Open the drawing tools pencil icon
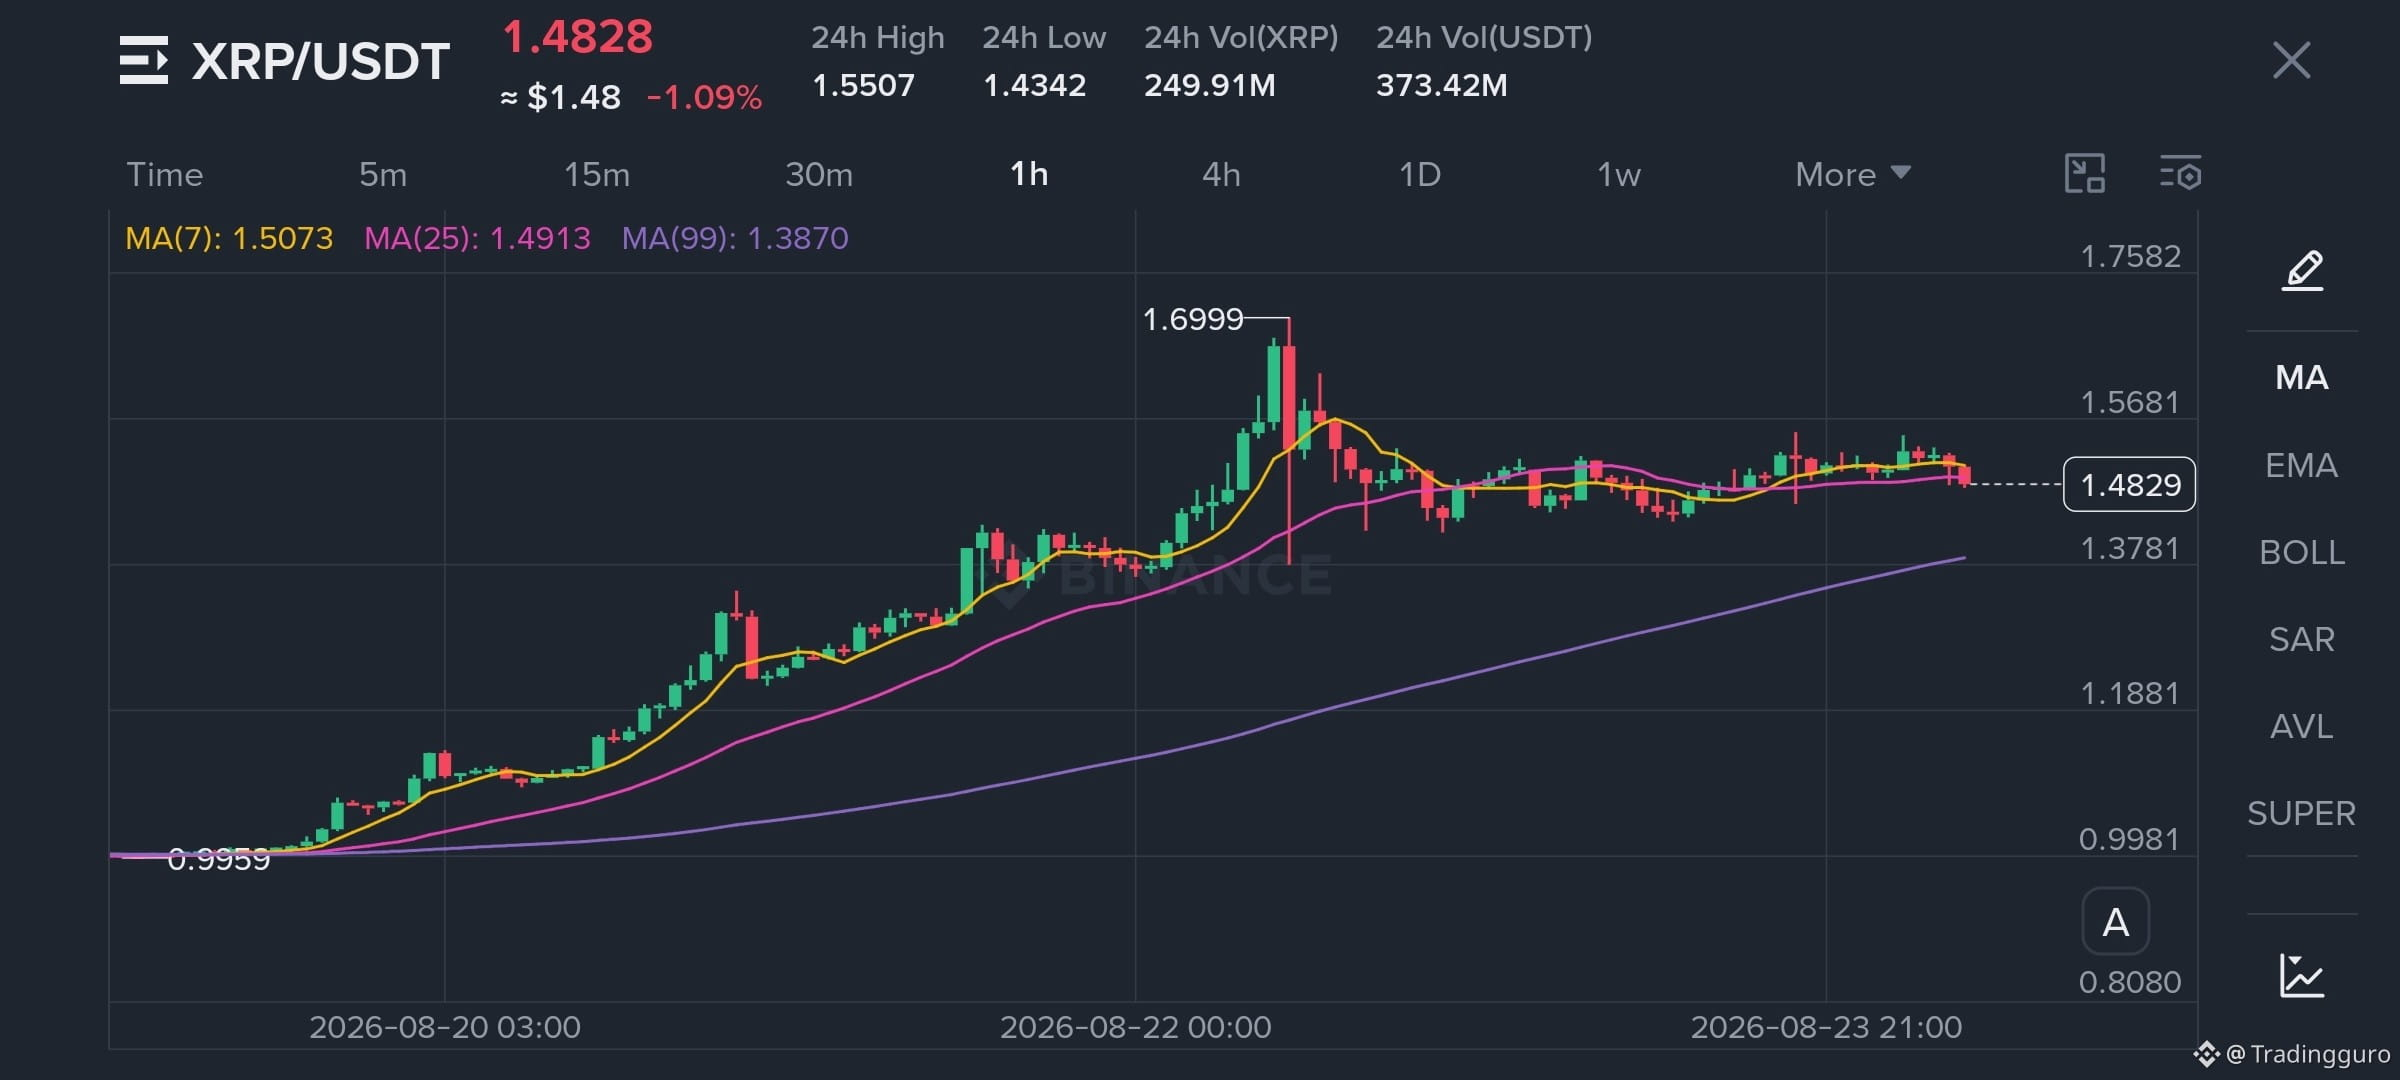This screenshot has height=1080, width=2400. (x=2302, y=270)
